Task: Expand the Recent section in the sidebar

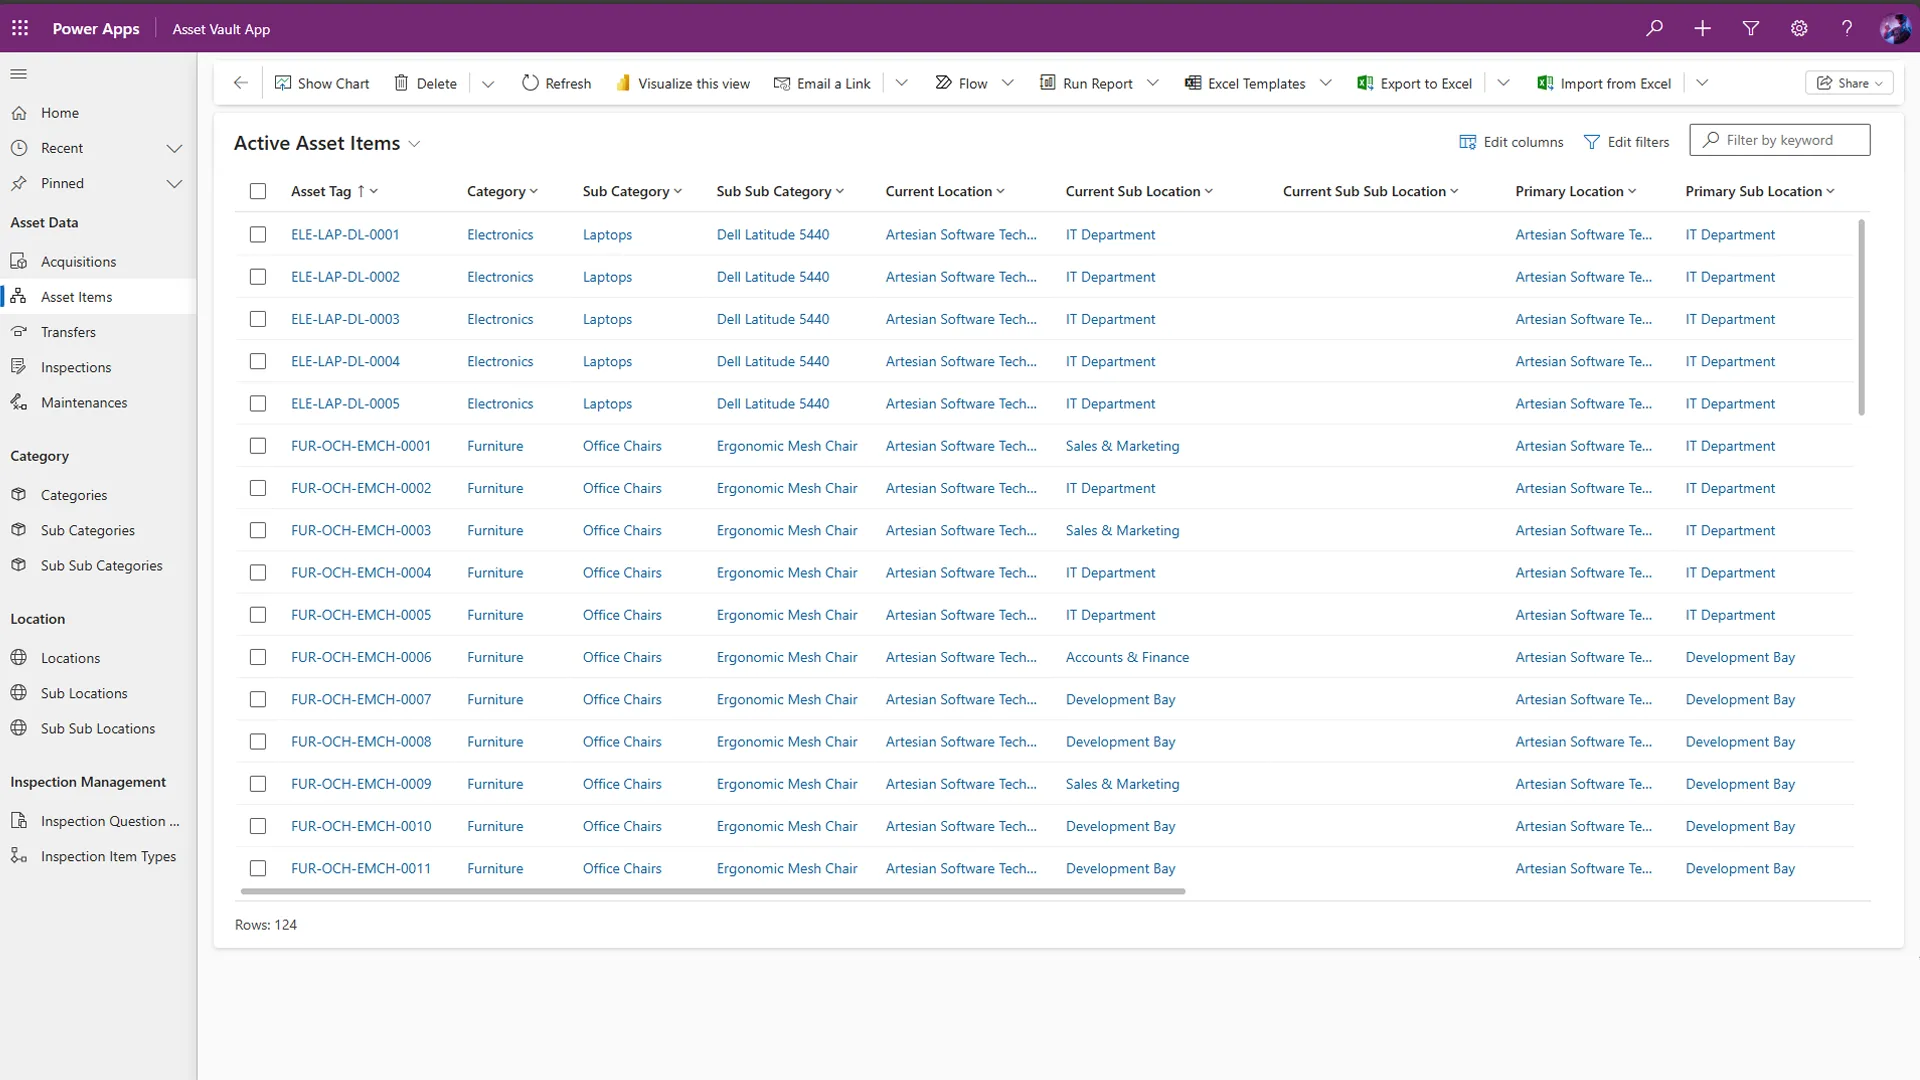Action: (x=174, y=148)
